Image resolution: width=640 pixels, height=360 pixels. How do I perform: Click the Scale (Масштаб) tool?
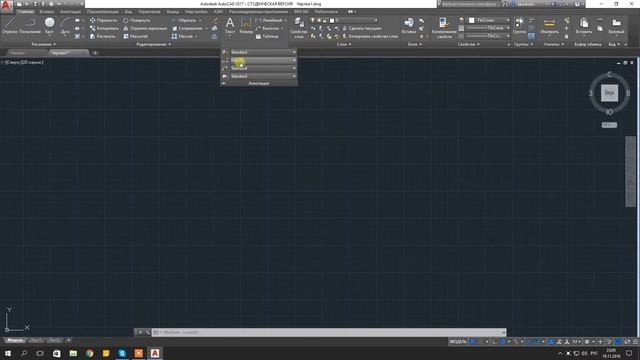tap(136, 36)
